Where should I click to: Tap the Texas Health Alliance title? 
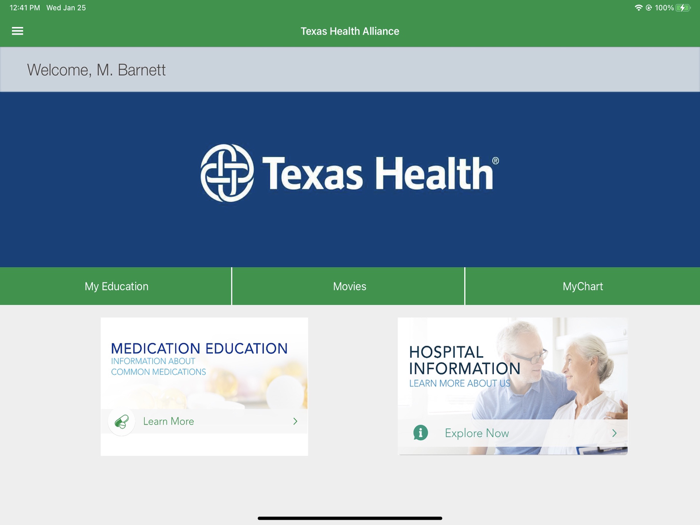350,31
